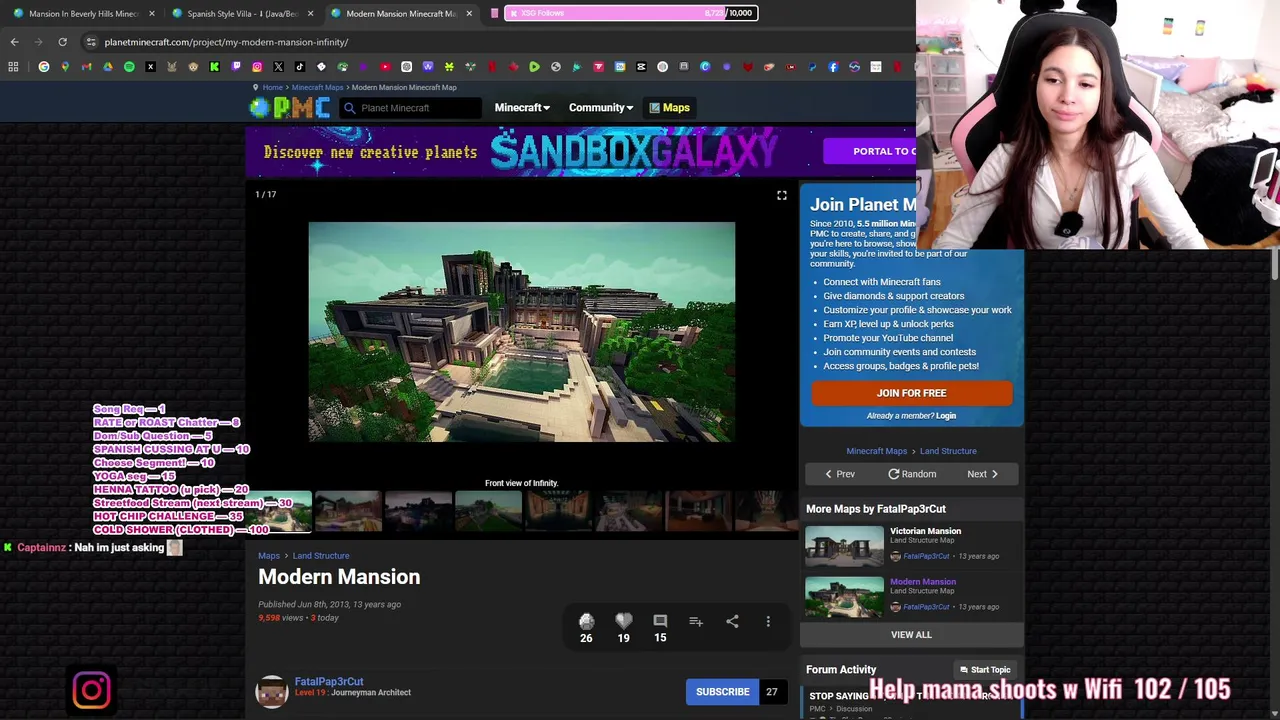This screenshot has width=1280, height=720.
Task: Open the Spotify bookmark icon
Action: 129,67
